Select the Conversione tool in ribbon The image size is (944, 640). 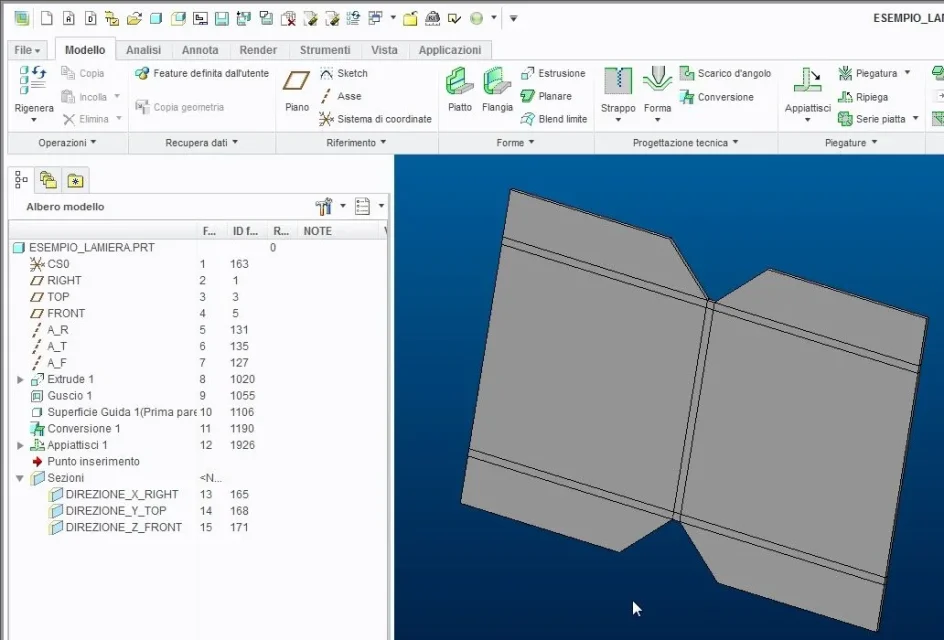coord(716,97)
